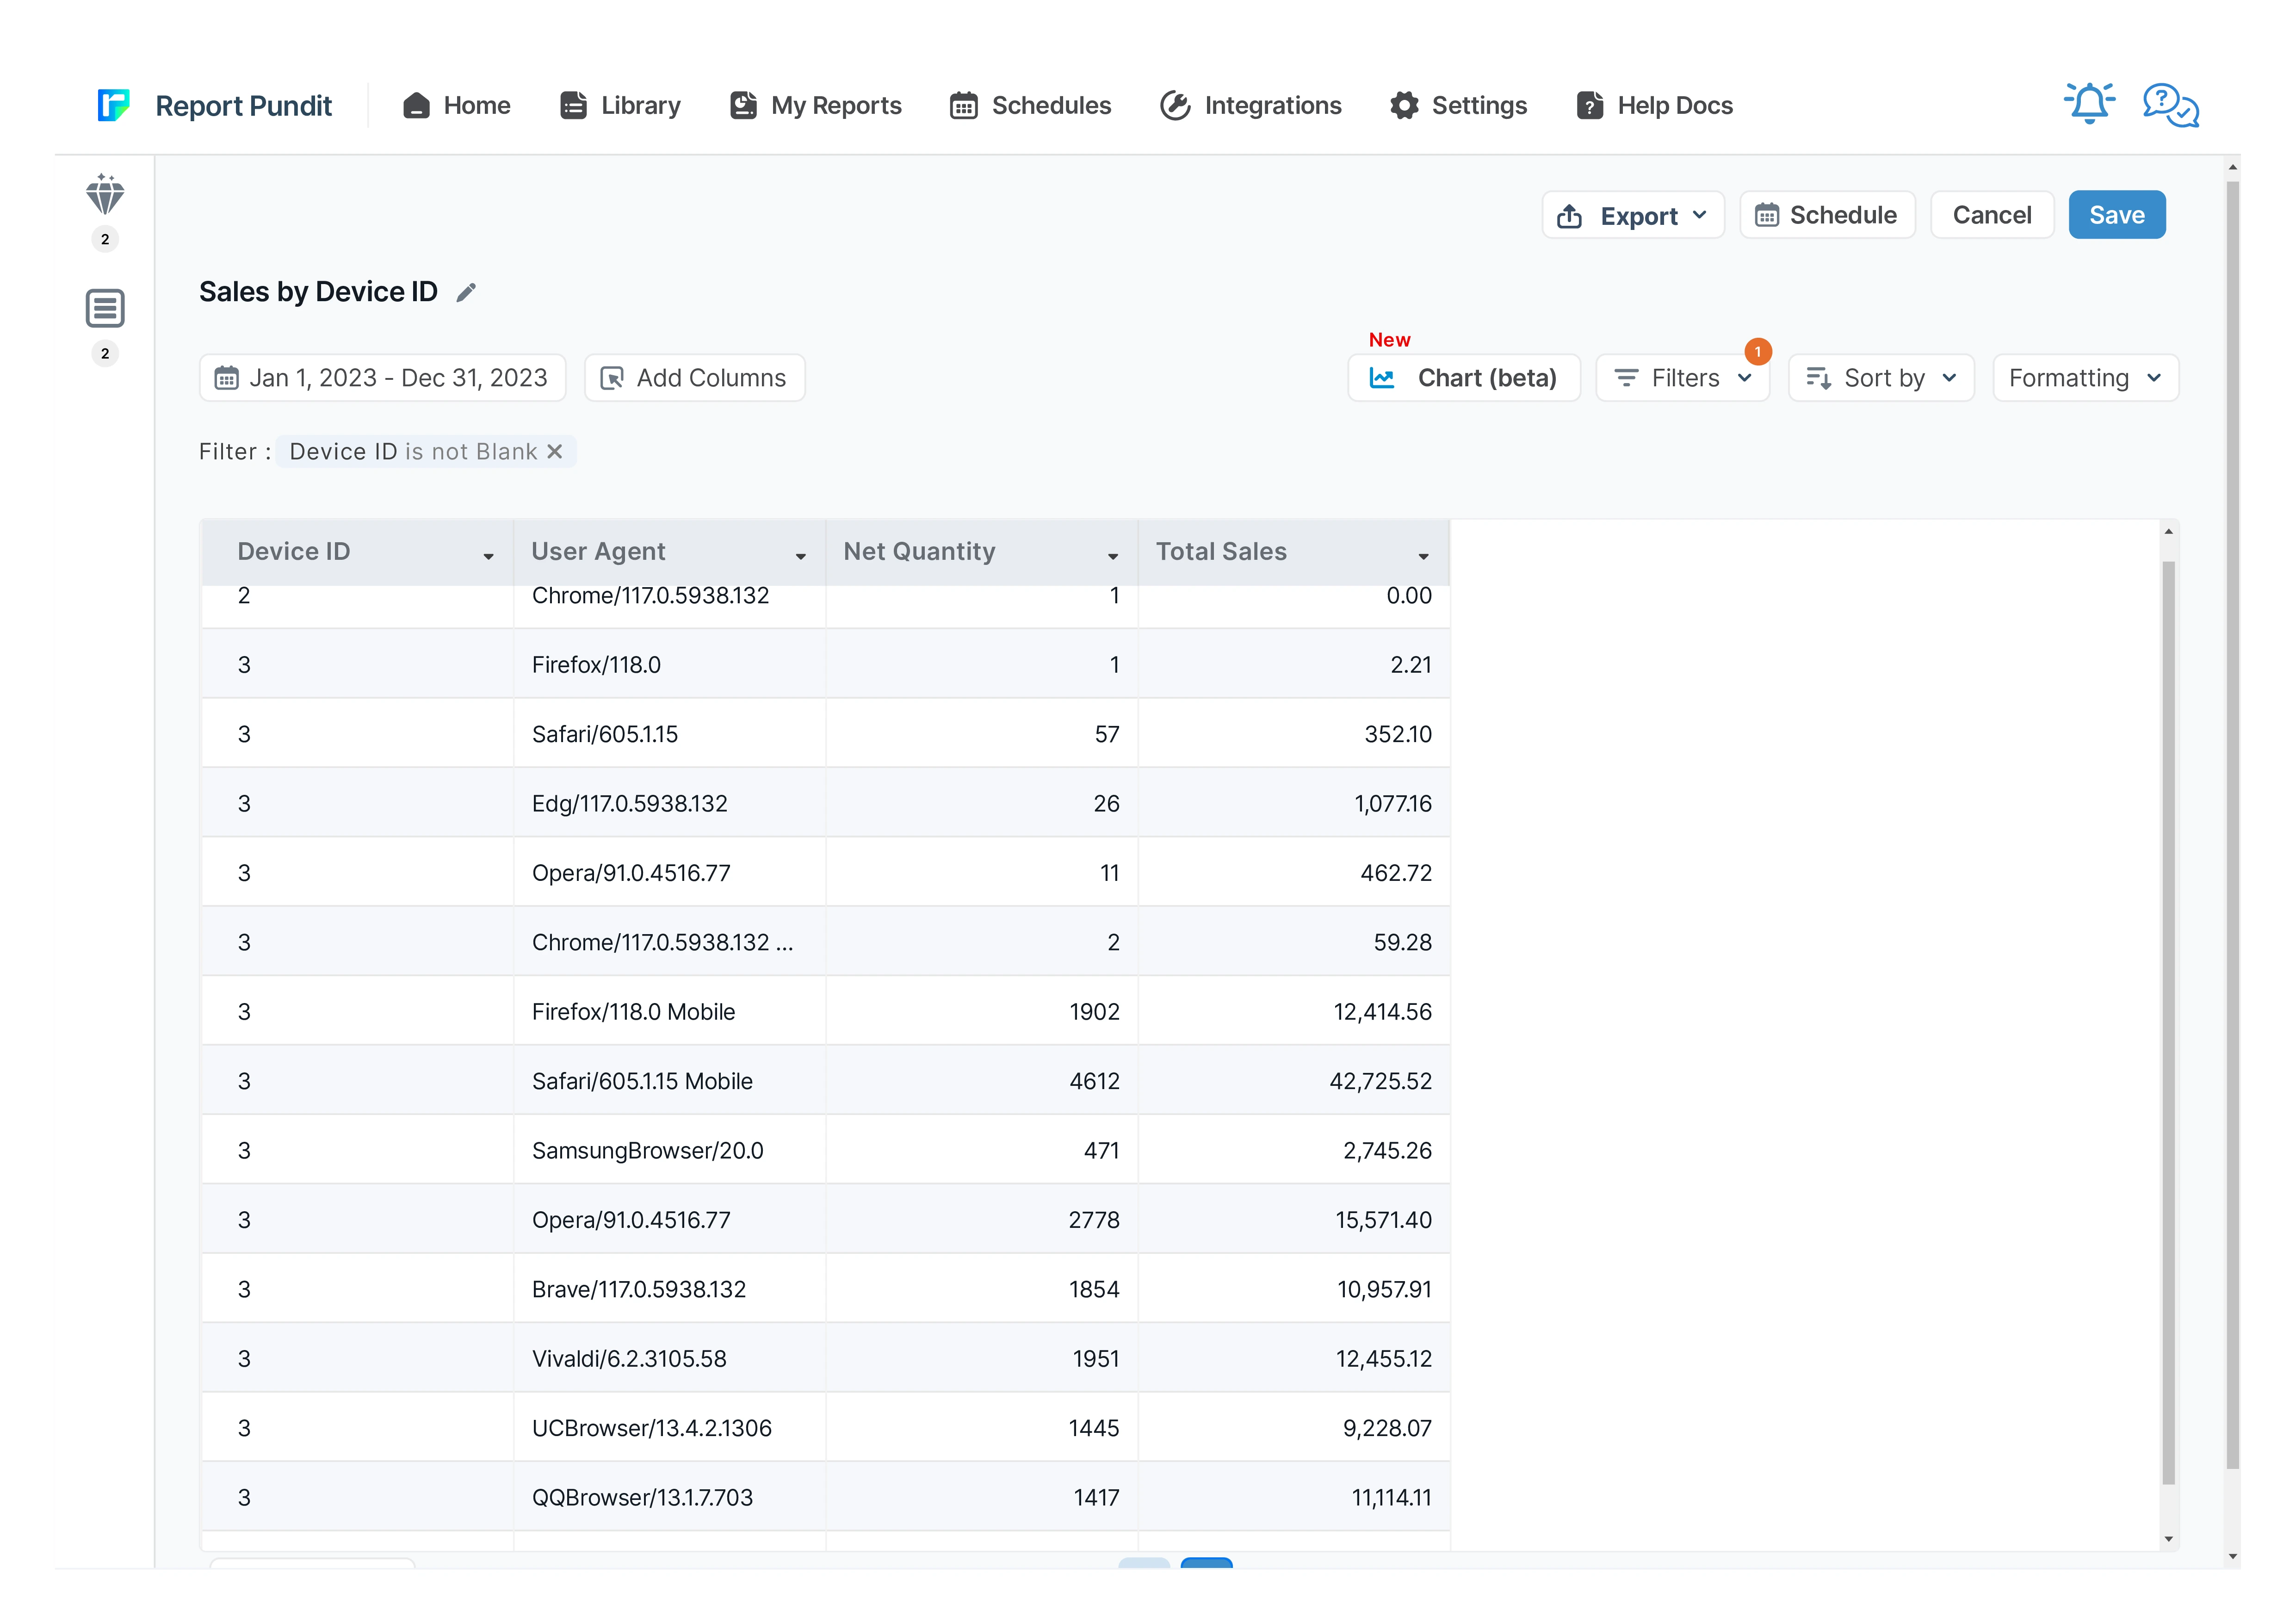Click the table's vertical scrollbar thumb
The image size is (2296, 1623).
[2168, 1020]
